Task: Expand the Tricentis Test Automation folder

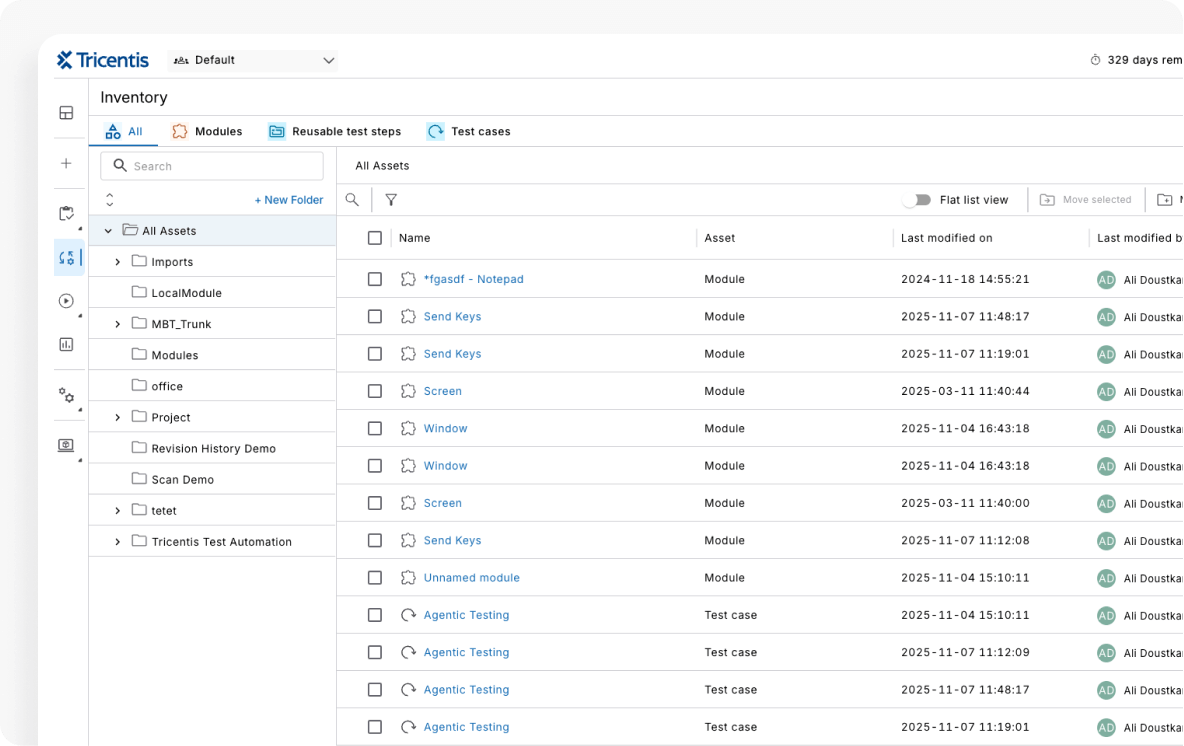Action: click(x=117, y=542)
